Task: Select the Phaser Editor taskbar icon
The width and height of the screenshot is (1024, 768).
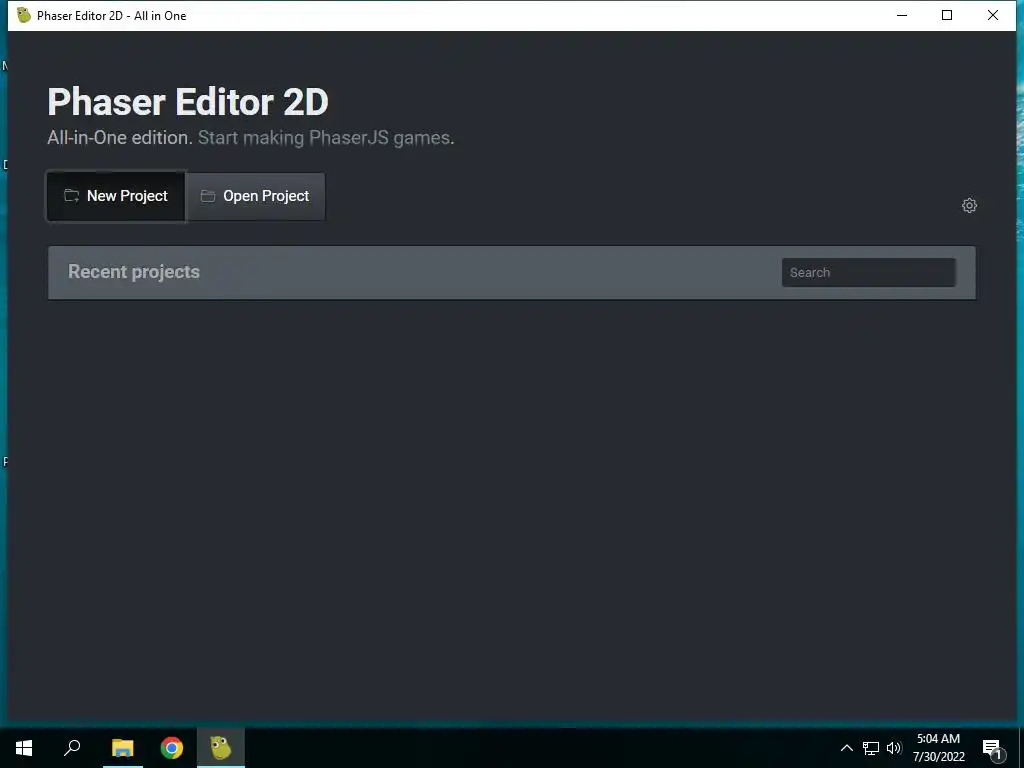Action: 221,748
